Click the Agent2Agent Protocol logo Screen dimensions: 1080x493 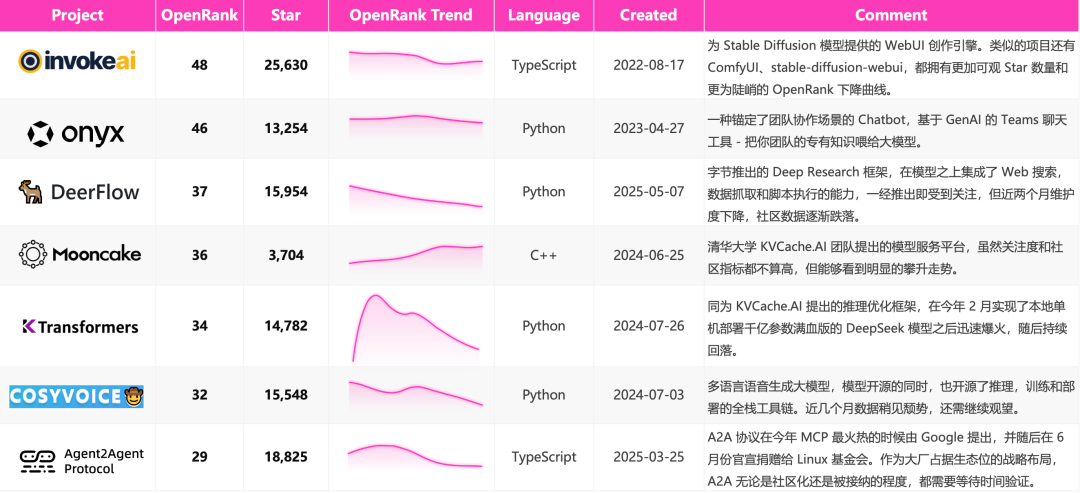pos(82,461)
